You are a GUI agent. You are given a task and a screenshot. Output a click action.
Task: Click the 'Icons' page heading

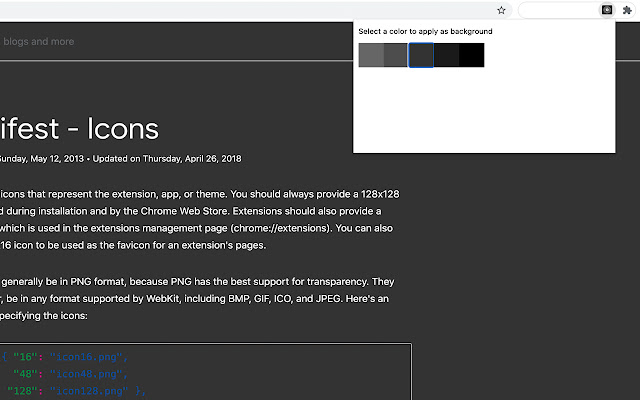tap(122, 129)
